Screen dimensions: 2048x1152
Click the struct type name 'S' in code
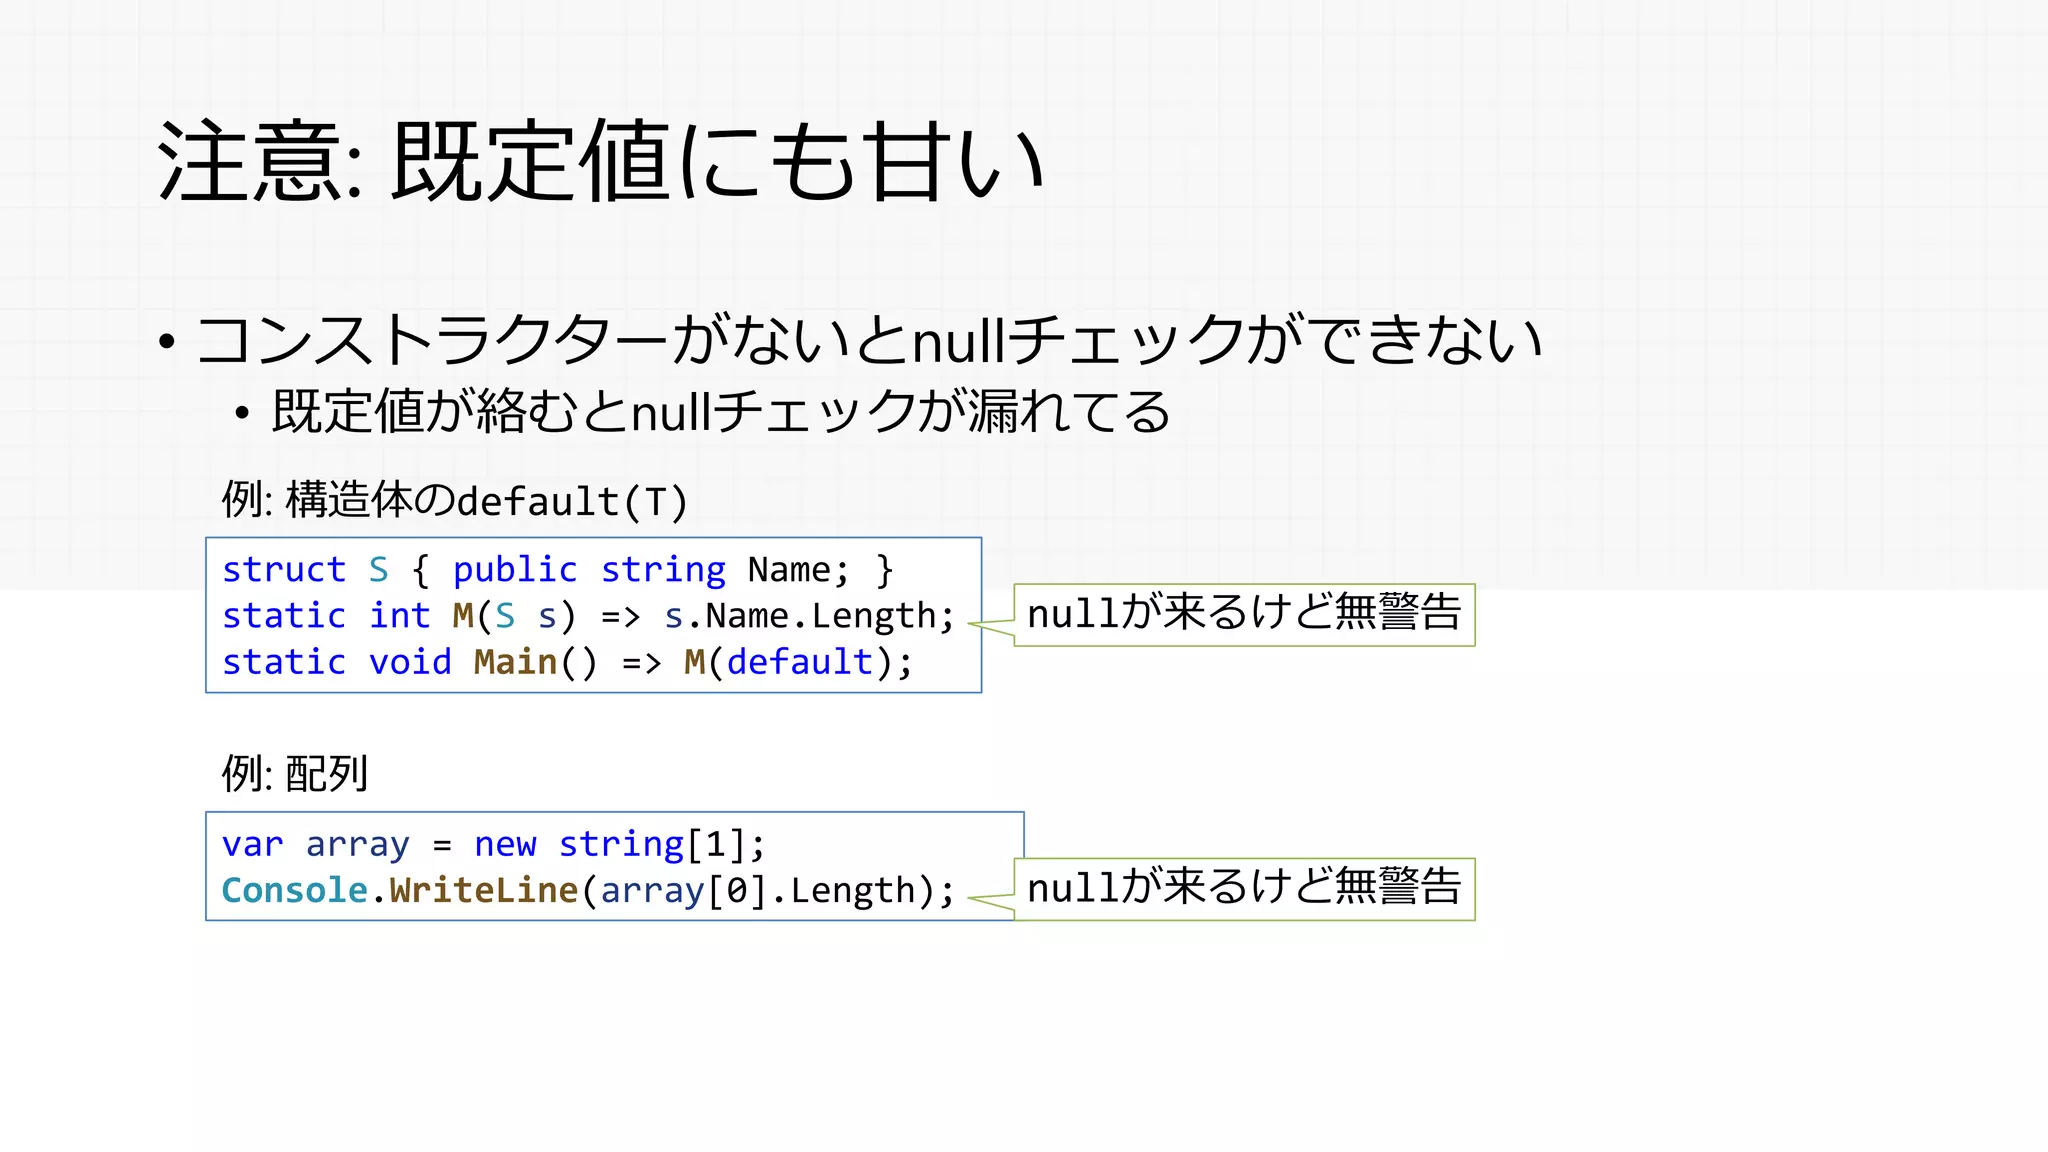click(378, 569)
